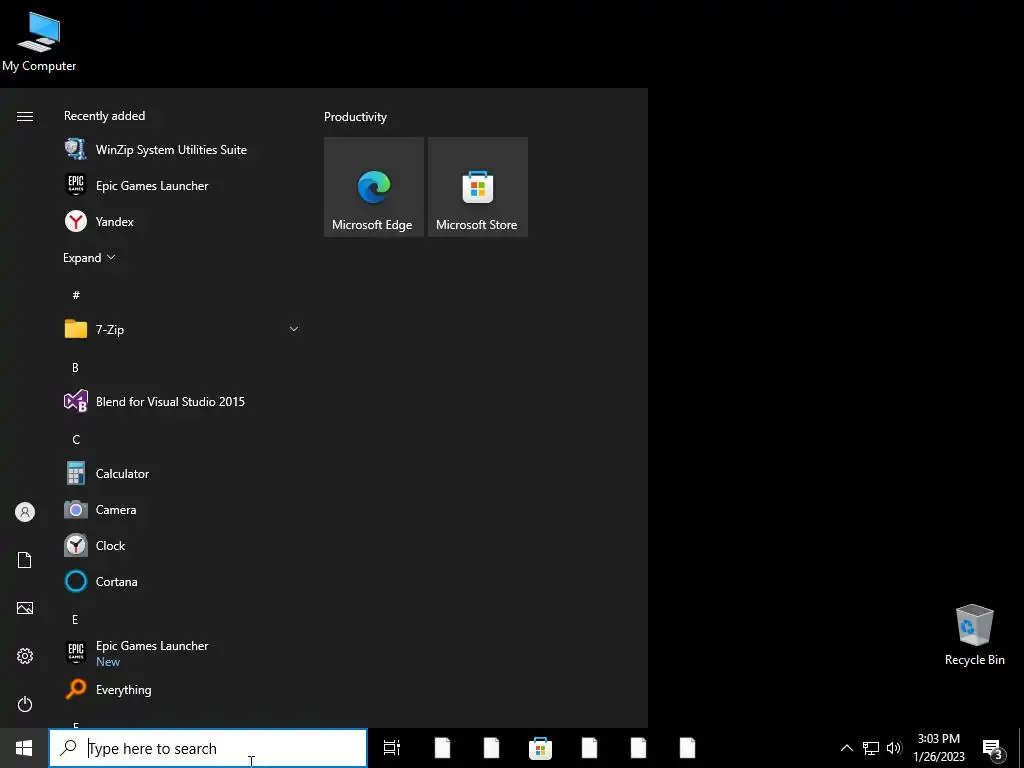Click the Microsoft Store tile
This screenshot has height=768, width=1024.
(477, 187)
